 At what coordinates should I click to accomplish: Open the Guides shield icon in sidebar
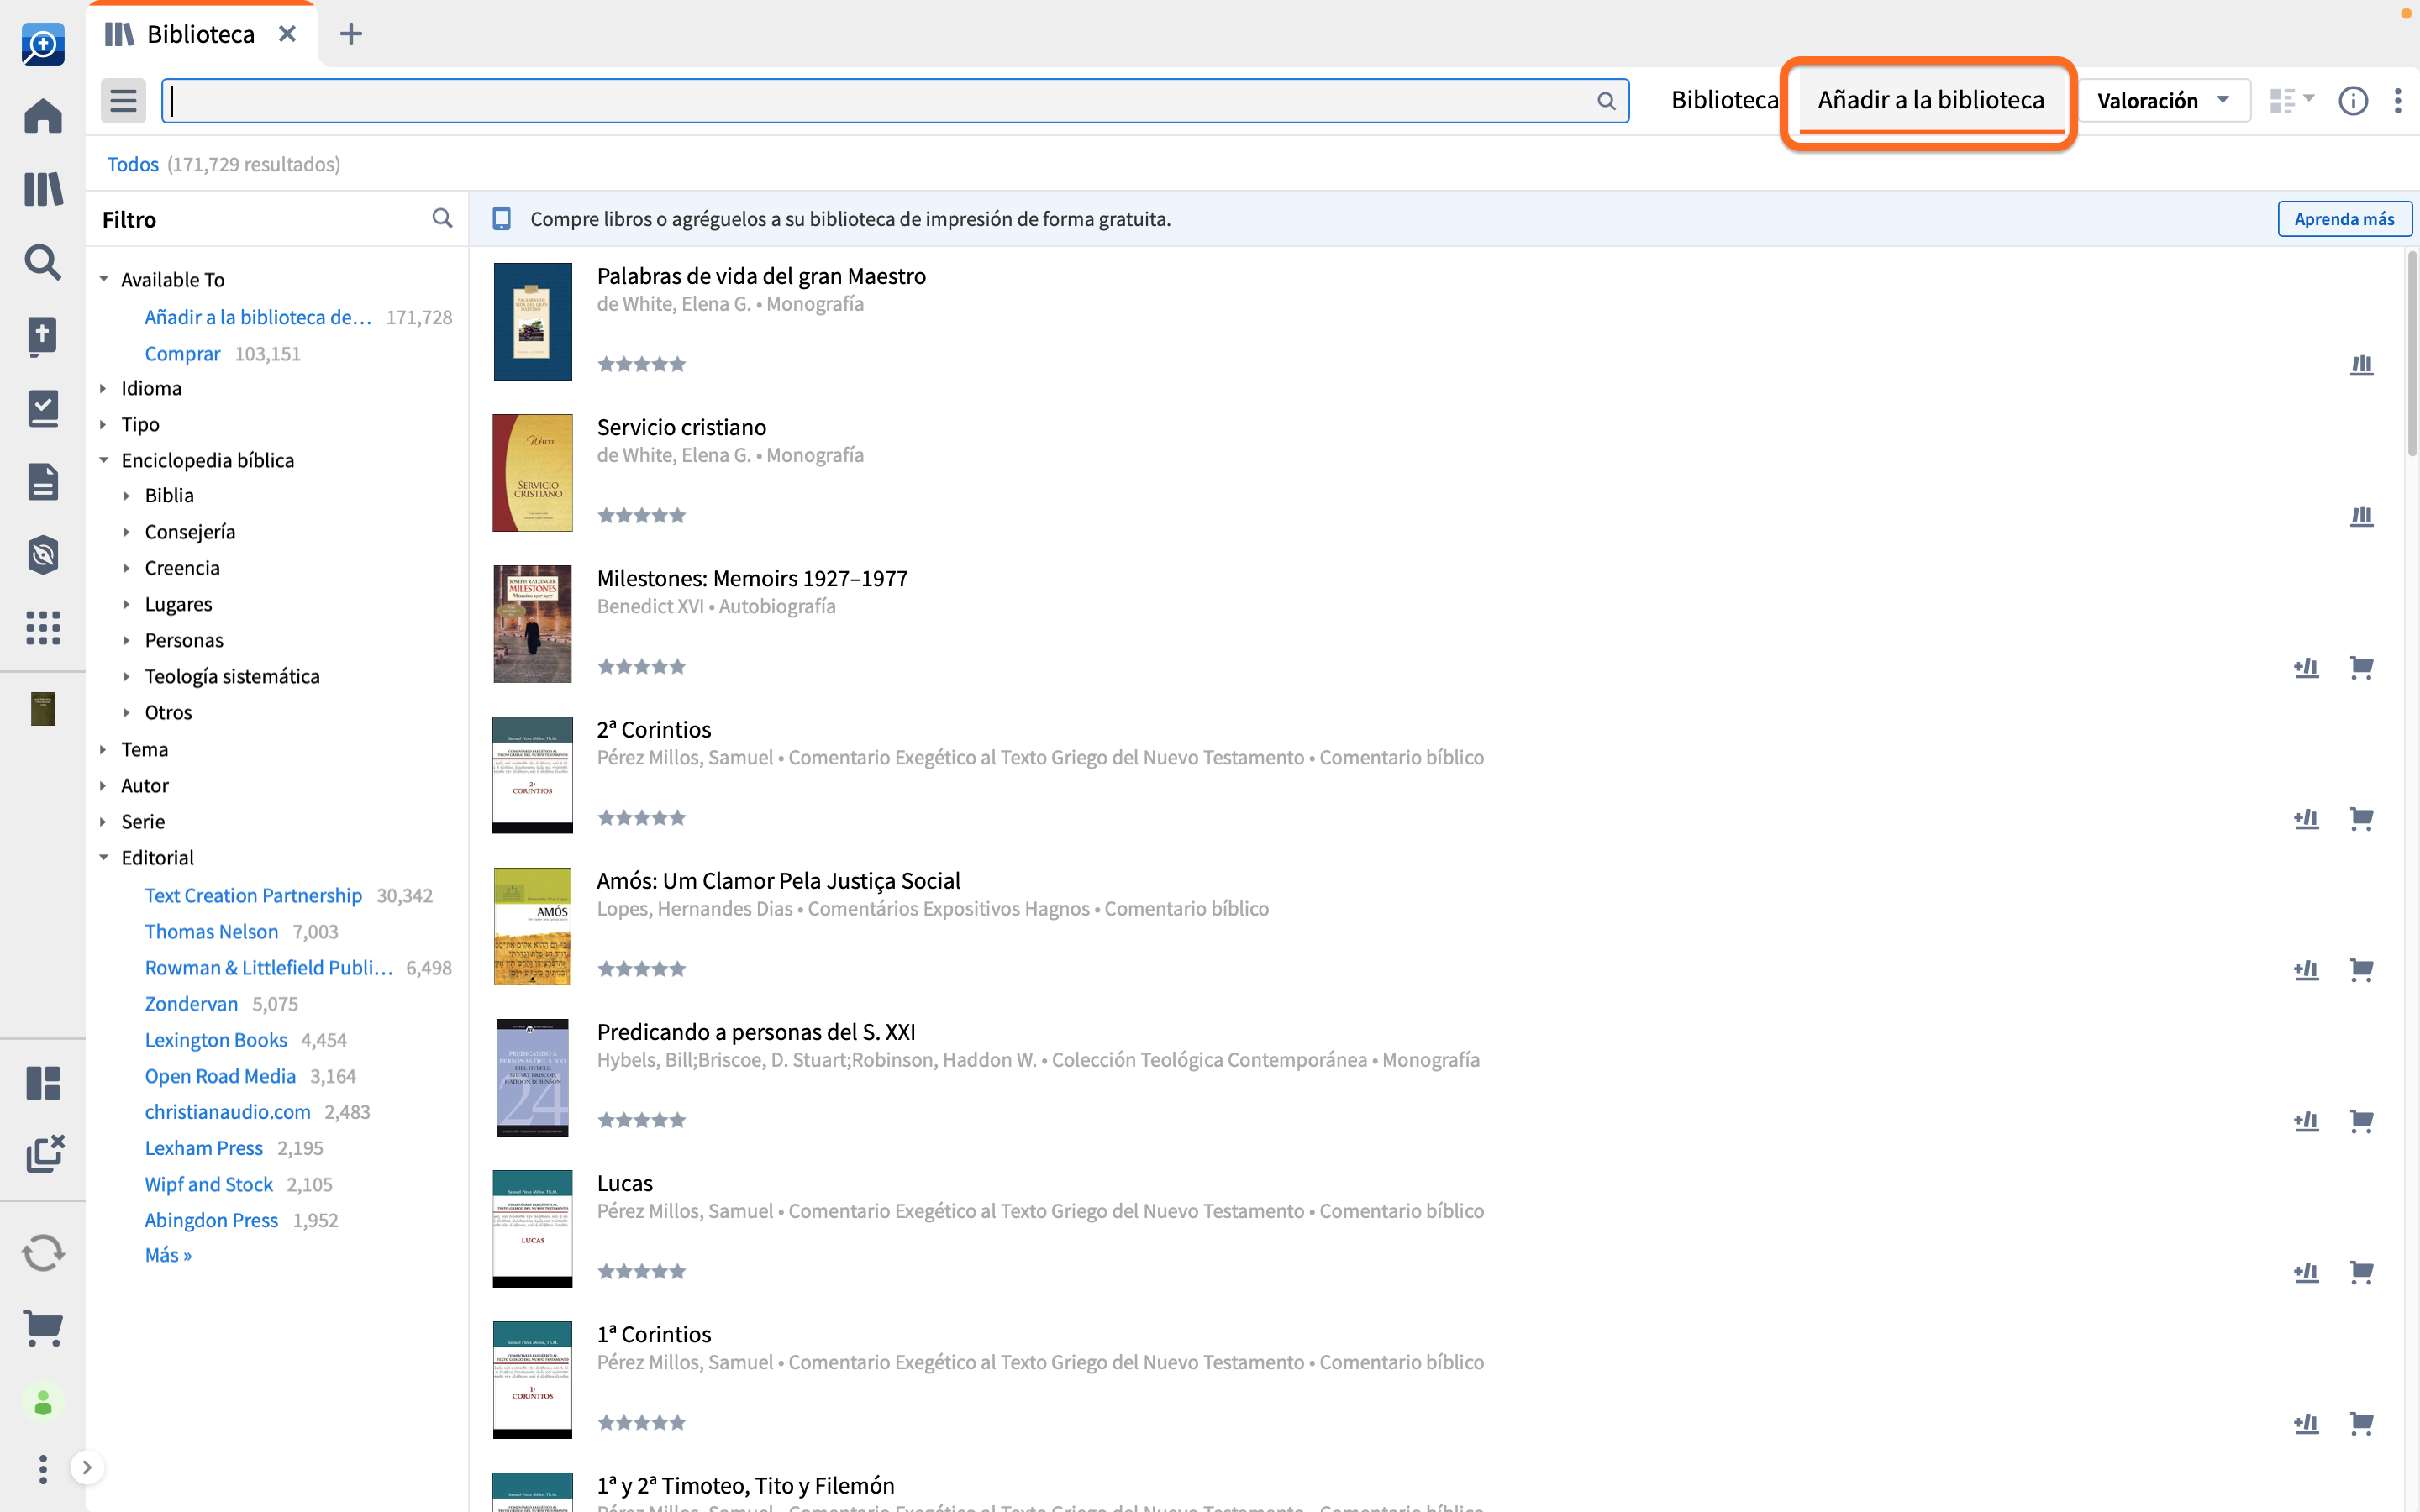pos(43,555)
